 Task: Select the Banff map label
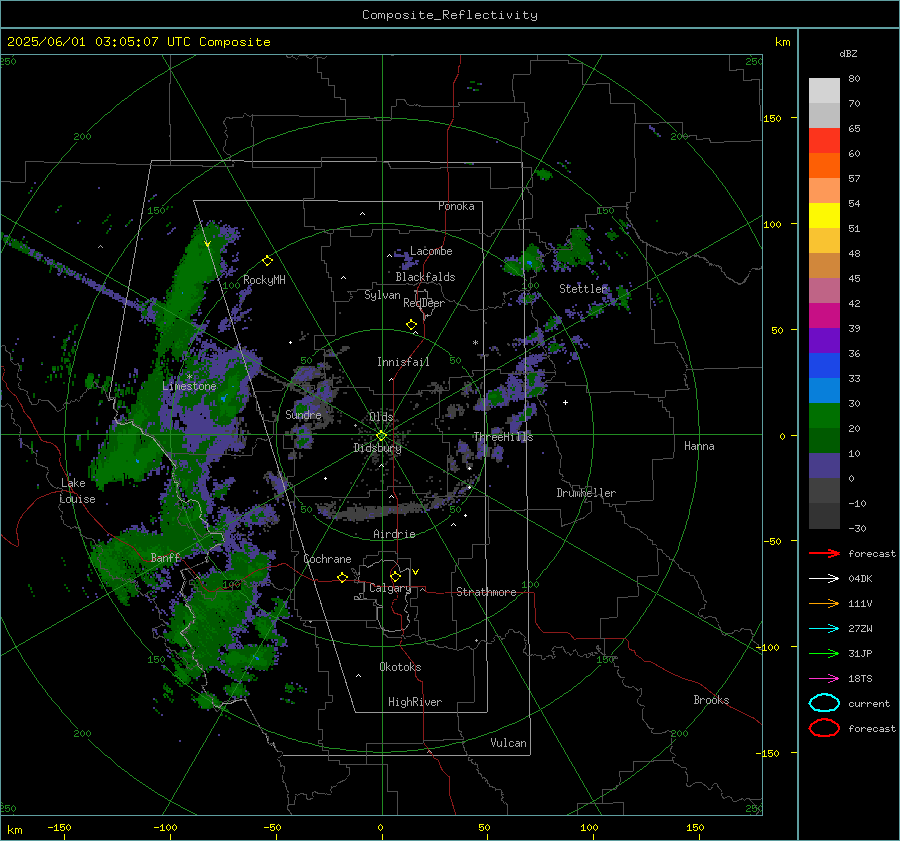click(165, 557)
